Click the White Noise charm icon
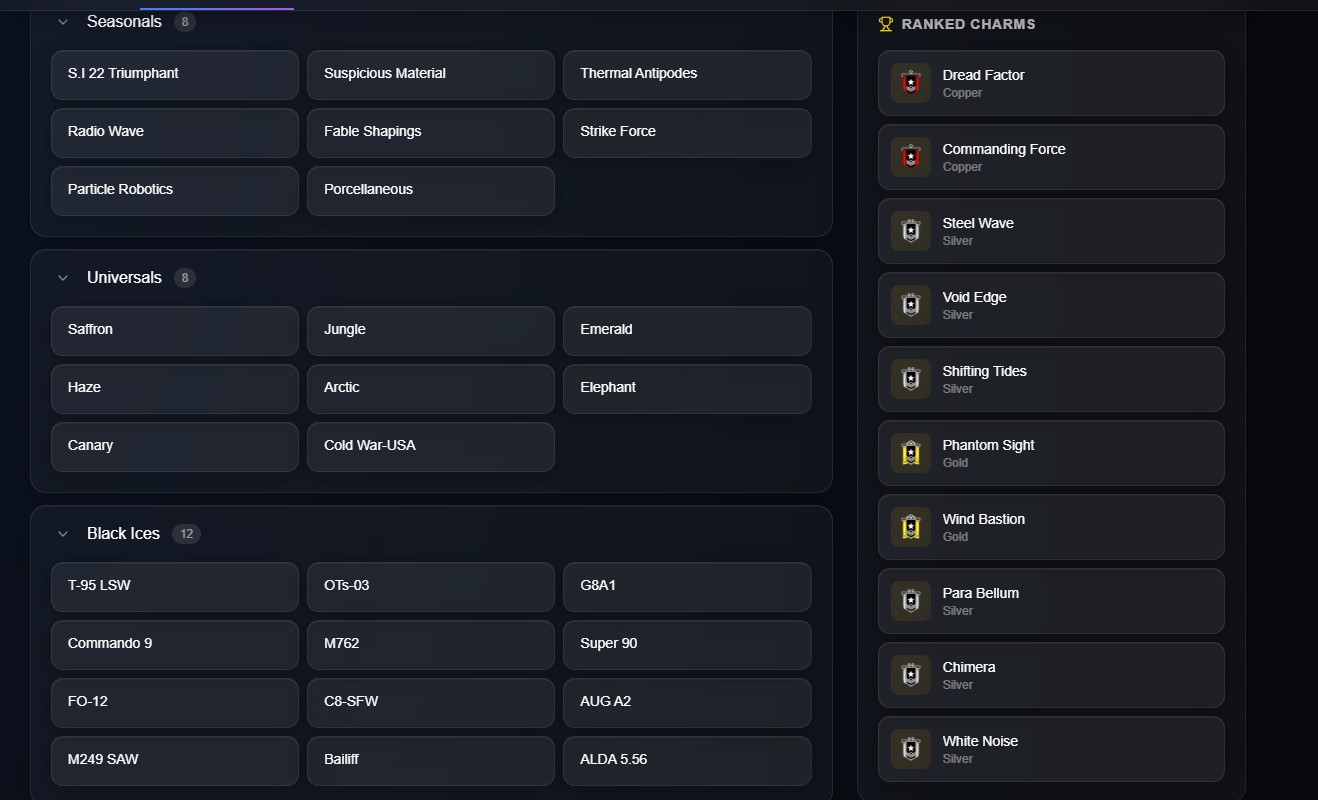1318x800 pixels. coord(910,749)
